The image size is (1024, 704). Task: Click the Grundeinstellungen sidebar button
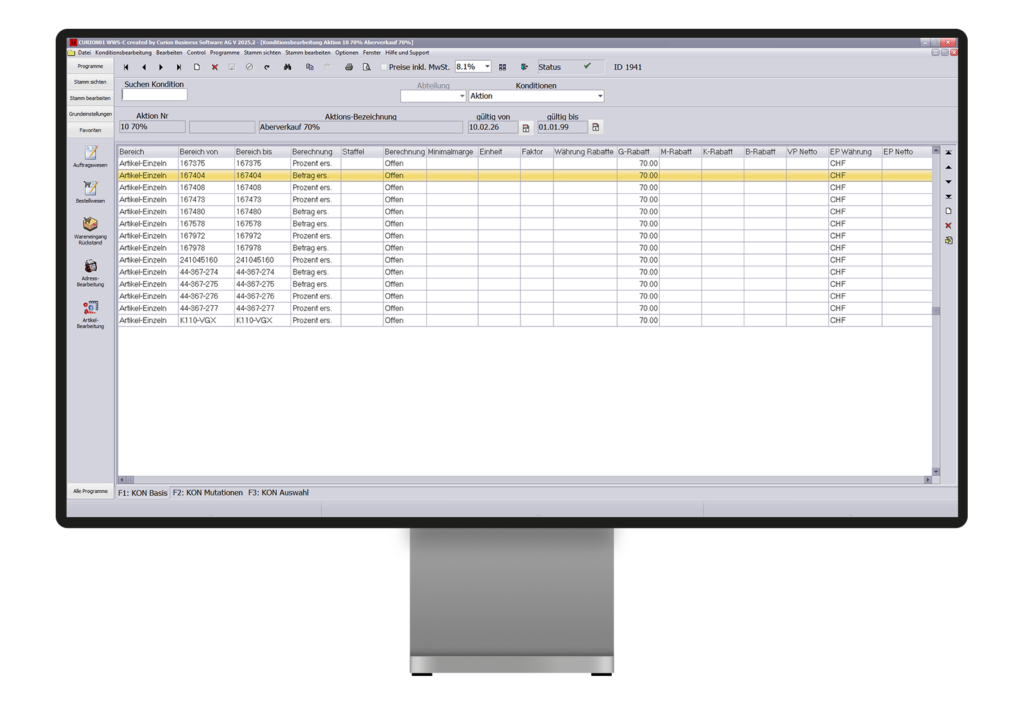click(x=90, y=114)
